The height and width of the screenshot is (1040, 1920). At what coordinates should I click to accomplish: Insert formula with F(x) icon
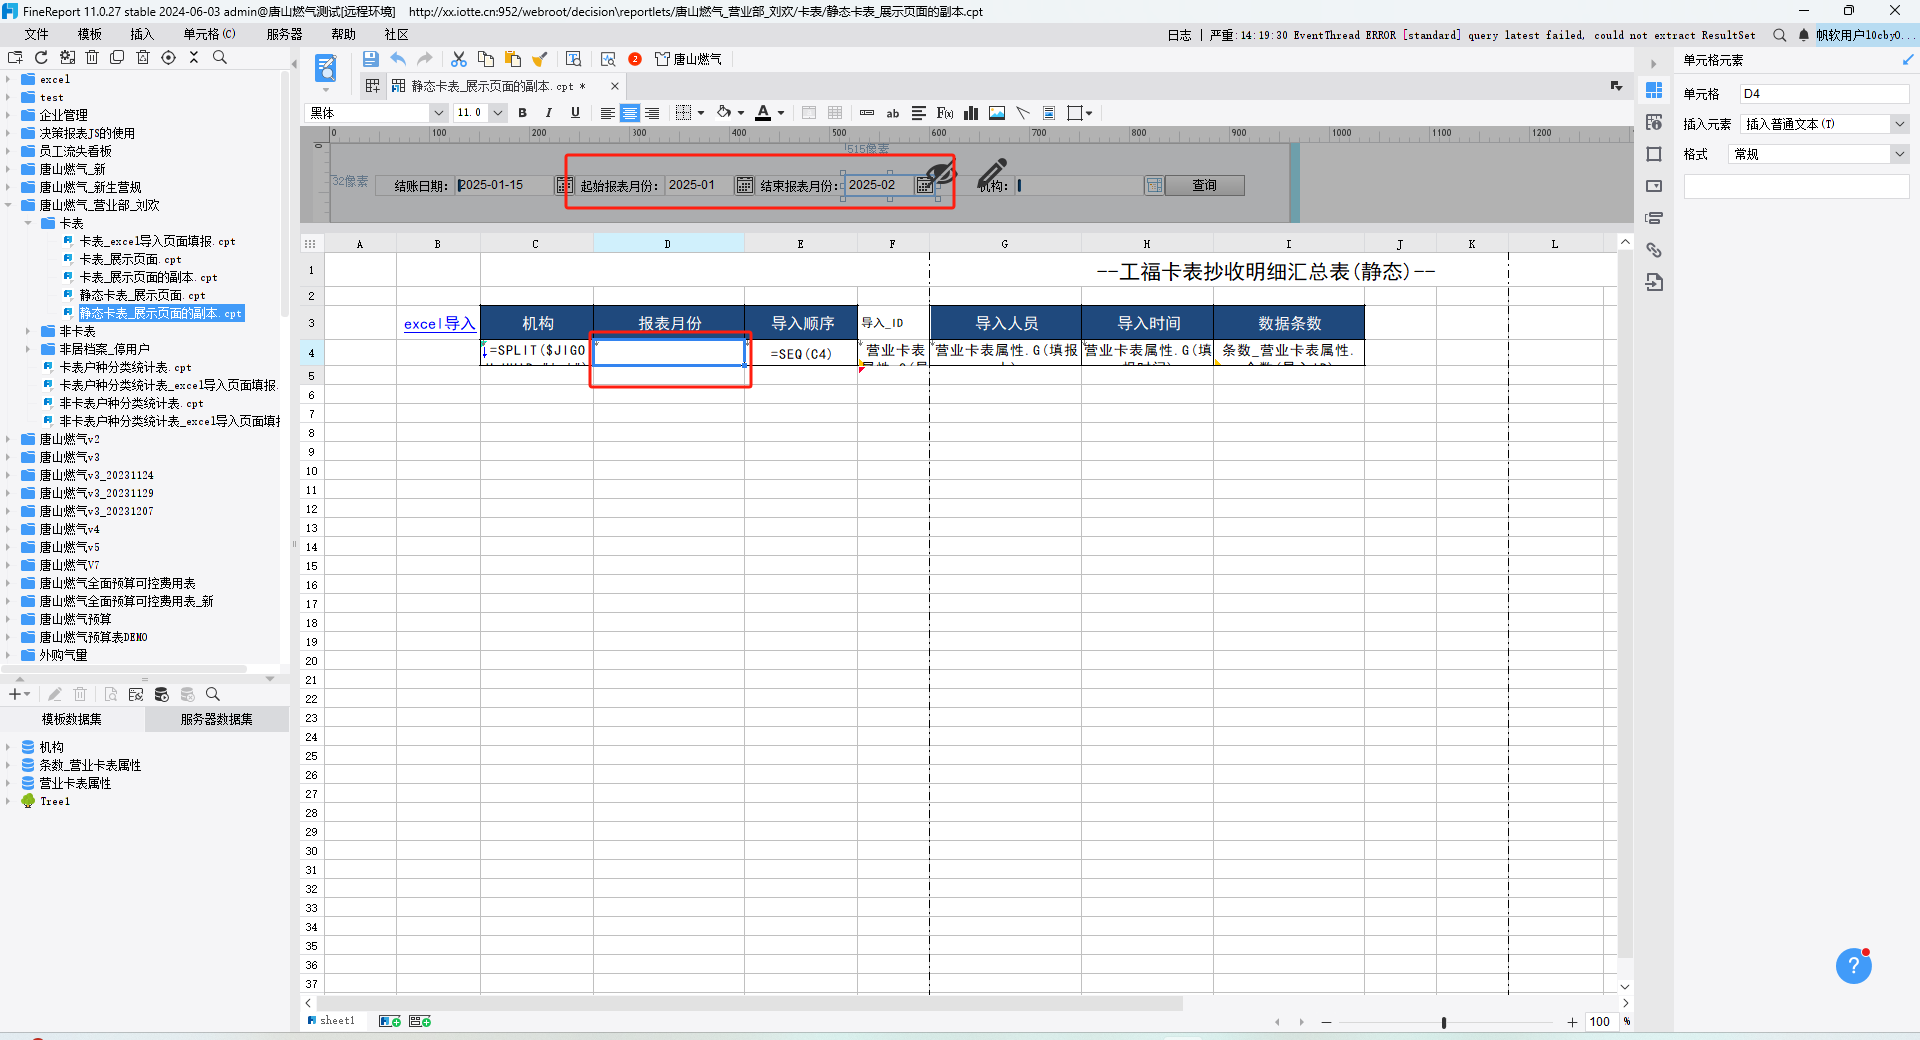point(945,113)
